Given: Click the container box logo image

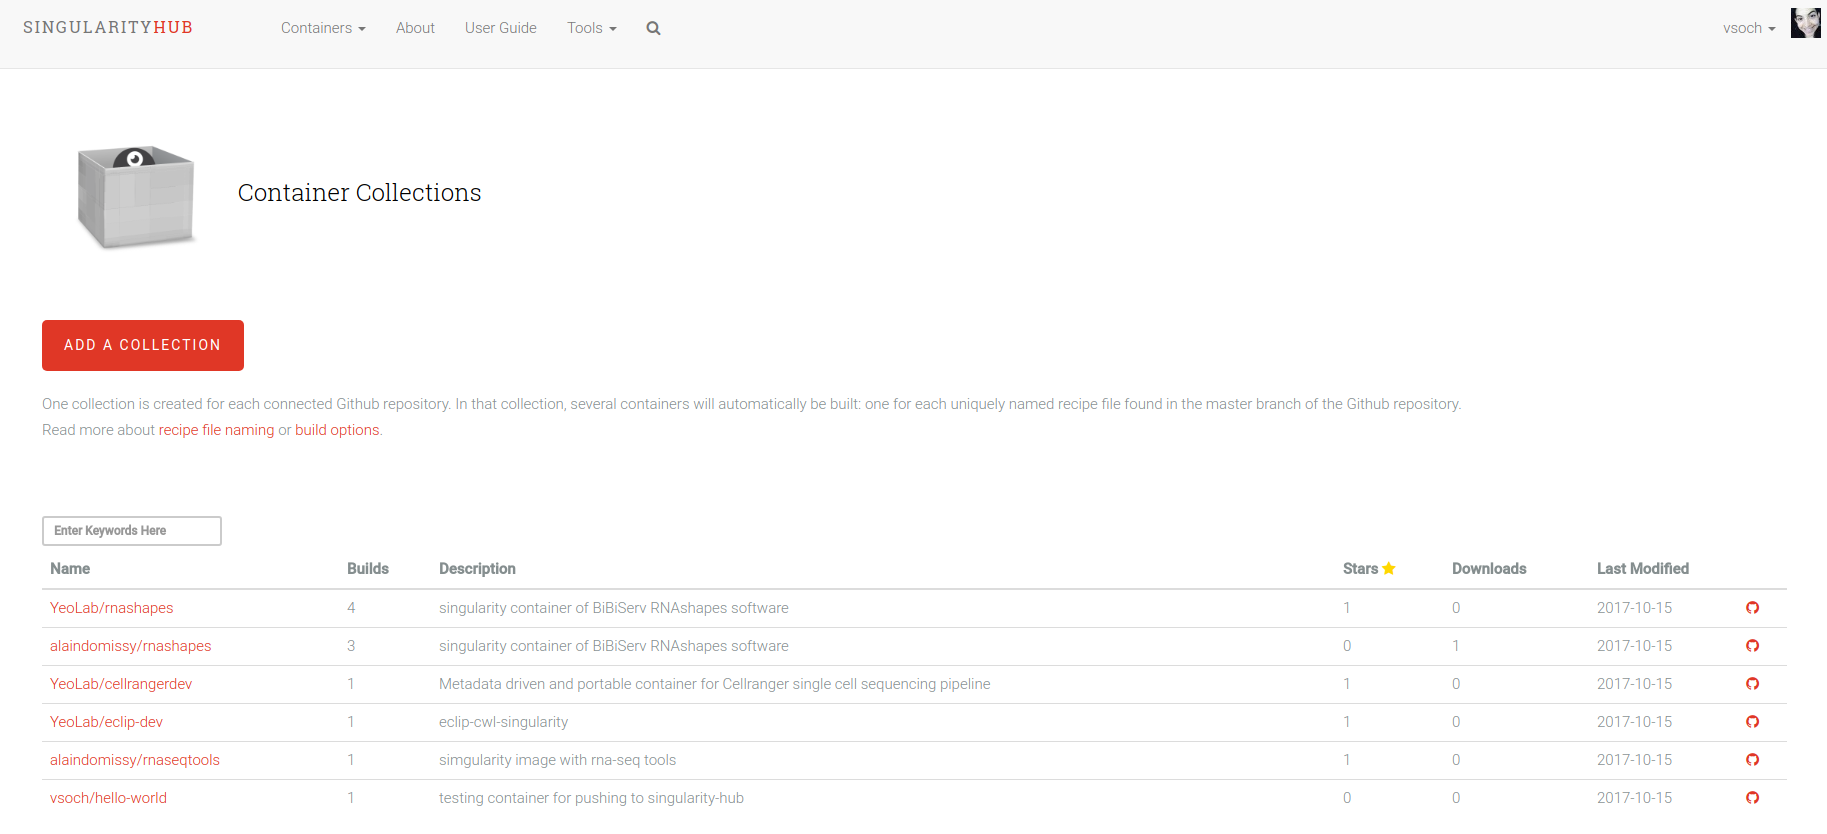Looking at the screenshot, I should [136, 196].
